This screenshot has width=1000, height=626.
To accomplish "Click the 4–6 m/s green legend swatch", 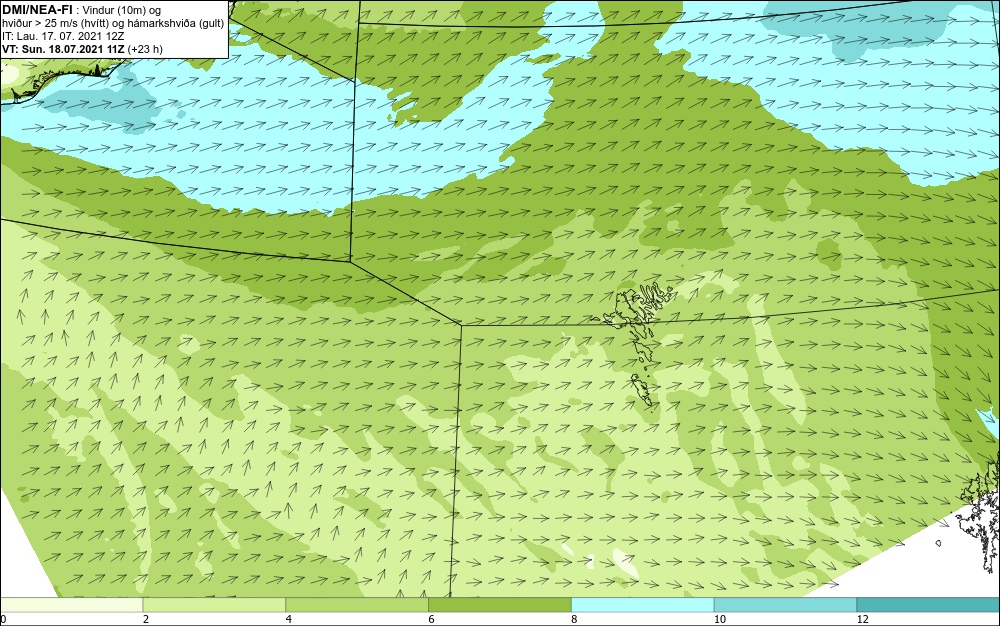I will point(357,605).
